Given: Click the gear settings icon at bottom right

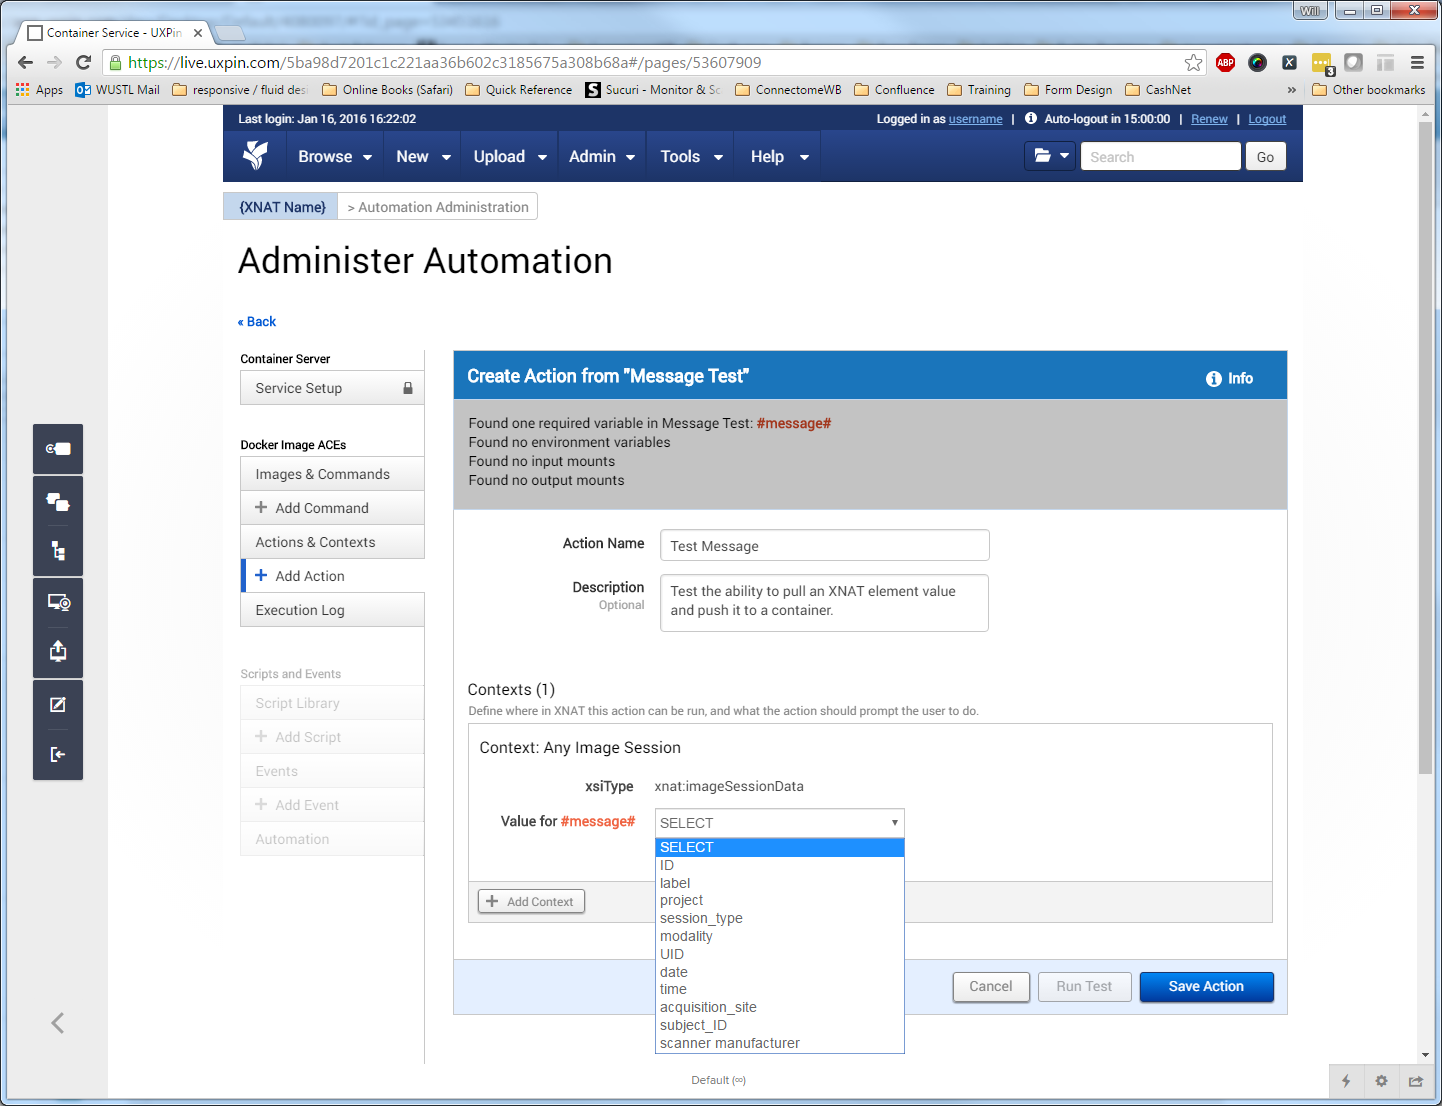Looking at the screenshot, I should click(x=1381, y=1081).
